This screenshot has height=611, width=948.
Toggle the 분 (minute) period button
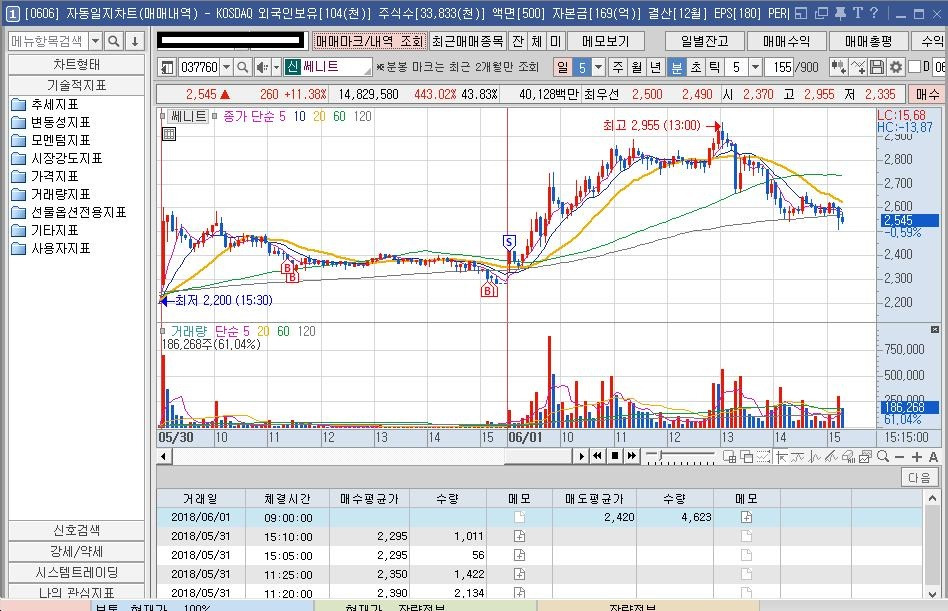(x=677, y=67)
